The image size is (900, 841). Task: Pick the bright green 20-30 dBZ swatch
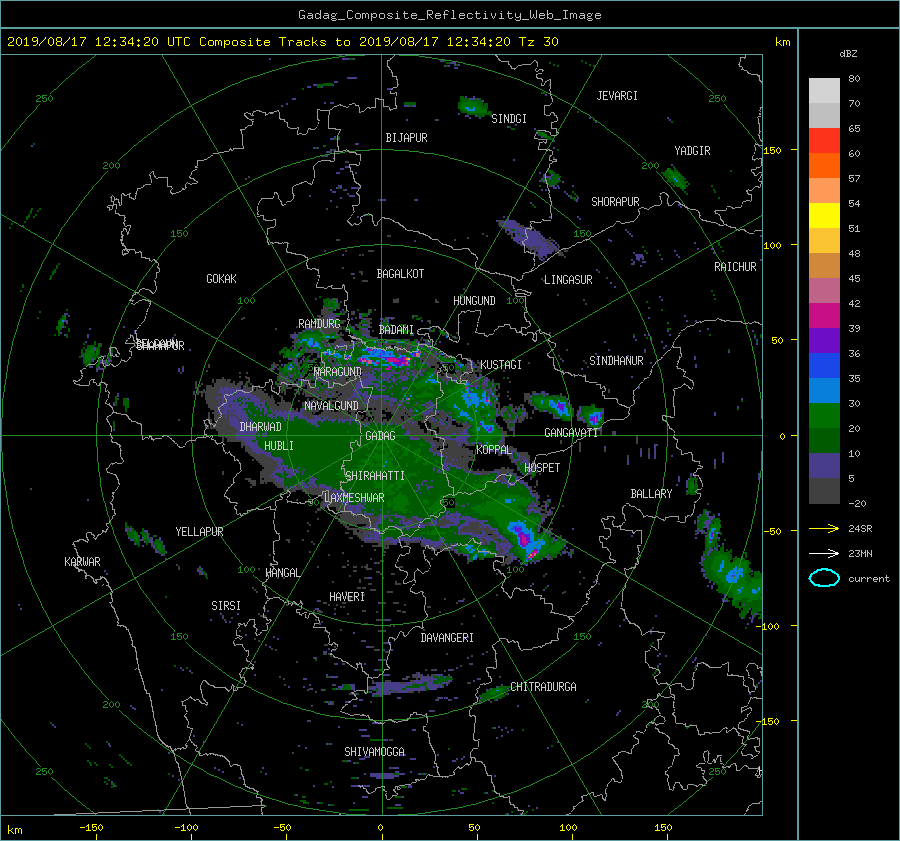[824, 416]
